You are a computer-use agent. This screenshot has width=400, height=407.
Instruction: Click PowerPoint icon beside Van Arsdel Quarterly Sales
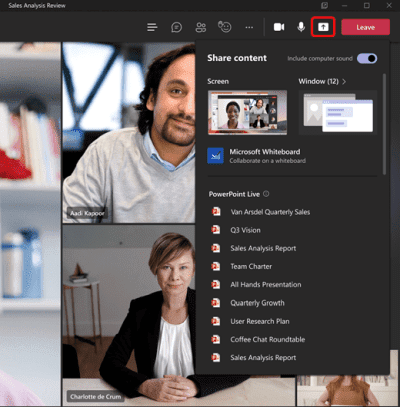point(216,212)
